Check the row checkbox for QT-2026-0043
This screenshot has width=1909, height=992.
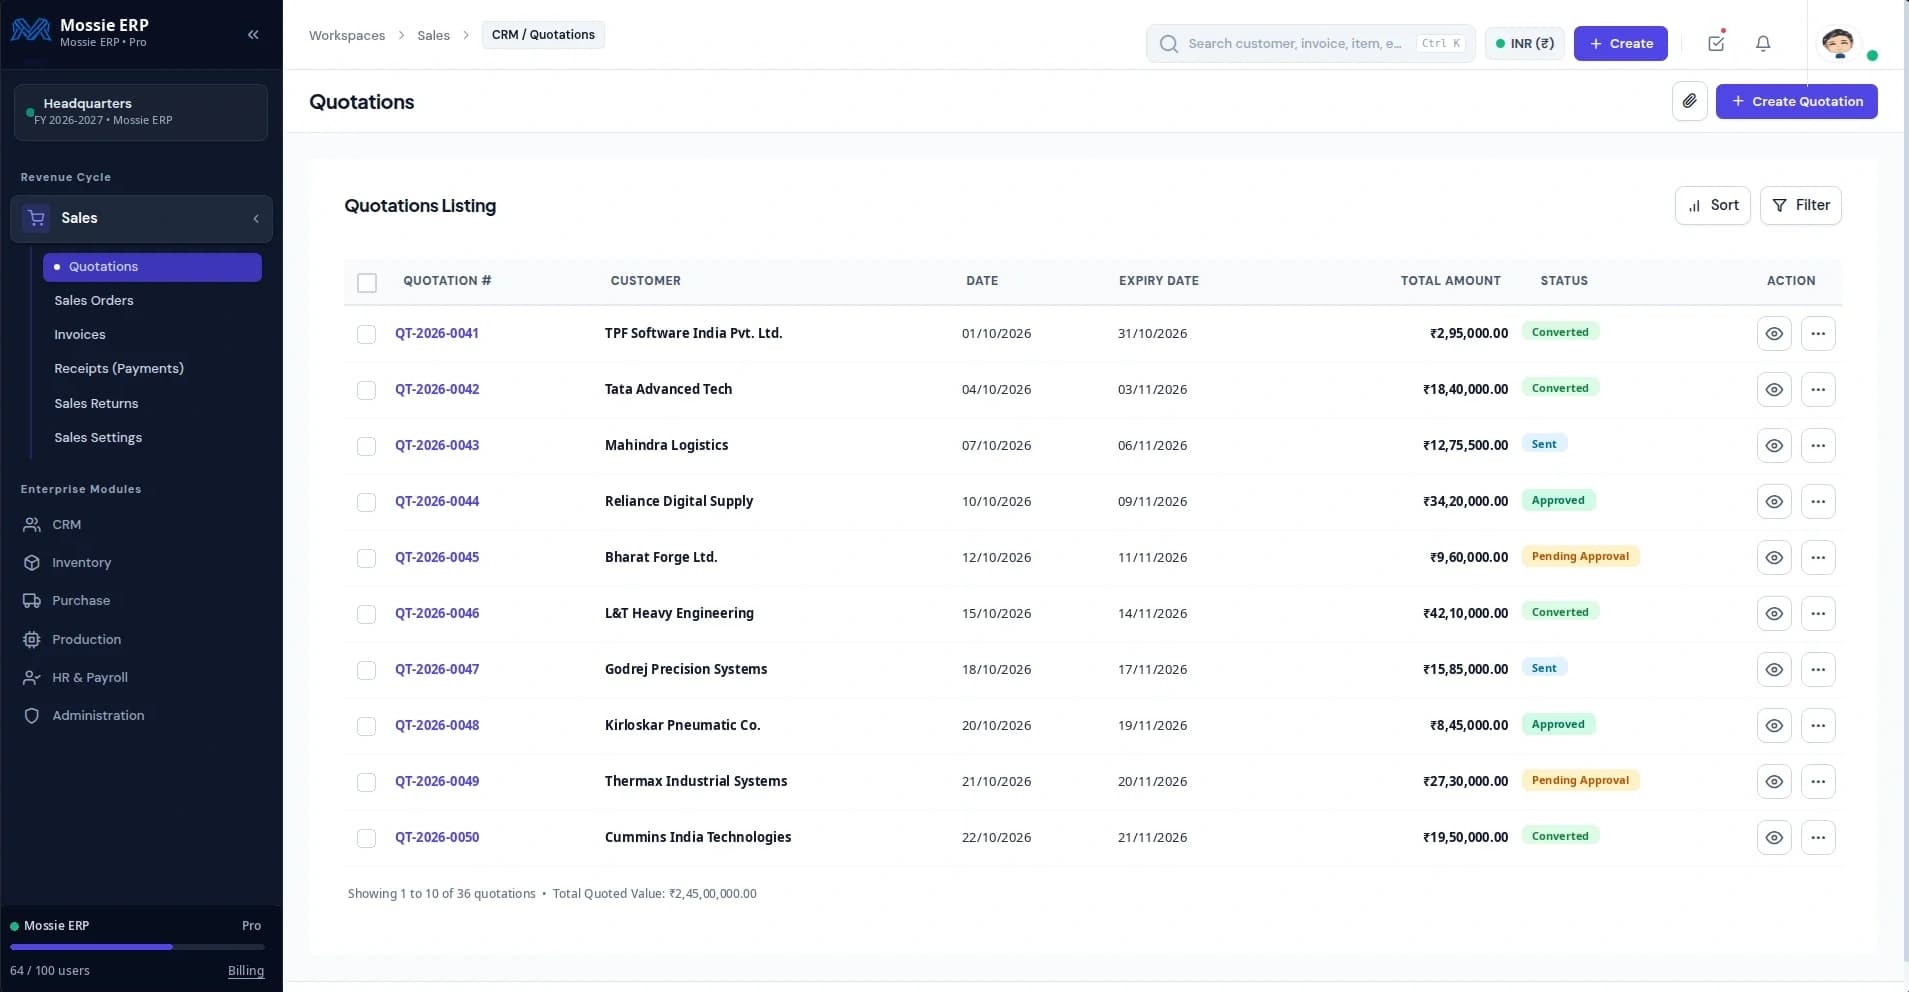[366, 446]
